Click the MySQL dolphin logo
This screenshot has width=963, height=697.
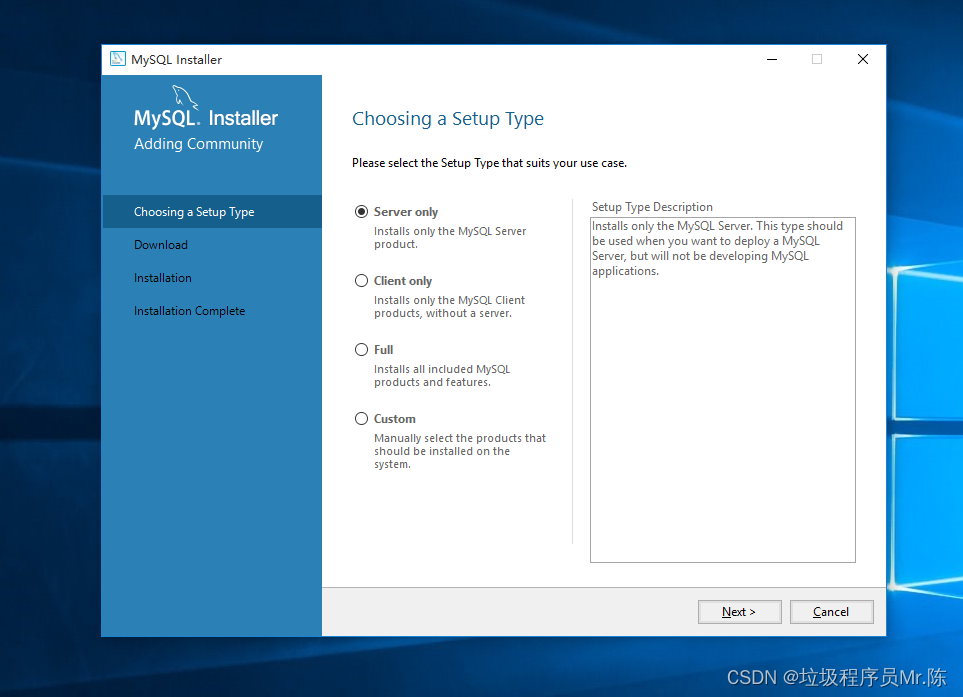tap(184, 97)
